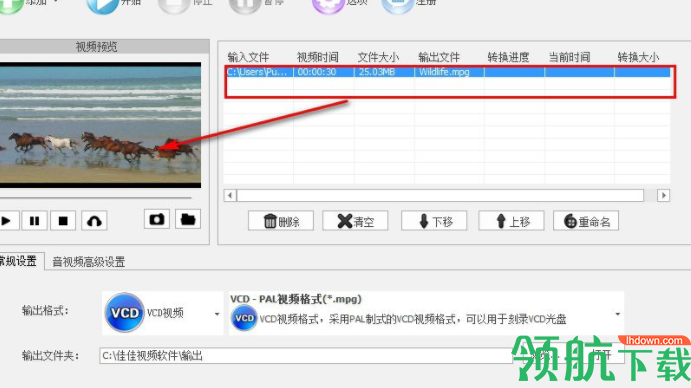This screenshot has height=388, width=691.
Task: Click the headphone audio icon button
Action: pyautogui.click(x=94, y=220)
